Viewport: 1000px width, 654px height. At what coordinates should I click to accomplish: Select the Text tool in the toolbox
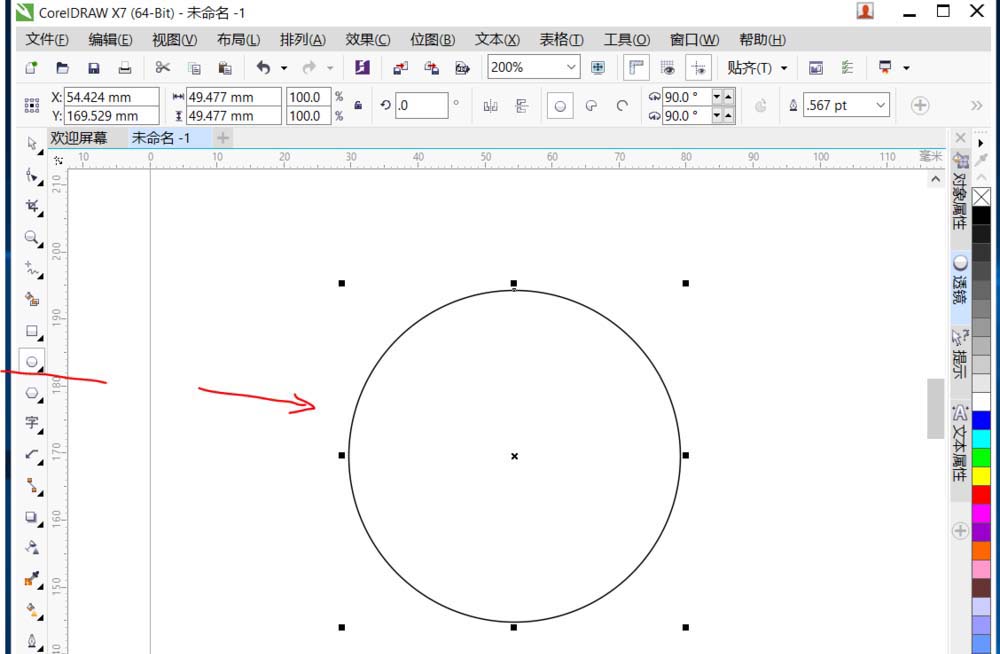click(x=31, y=423)
